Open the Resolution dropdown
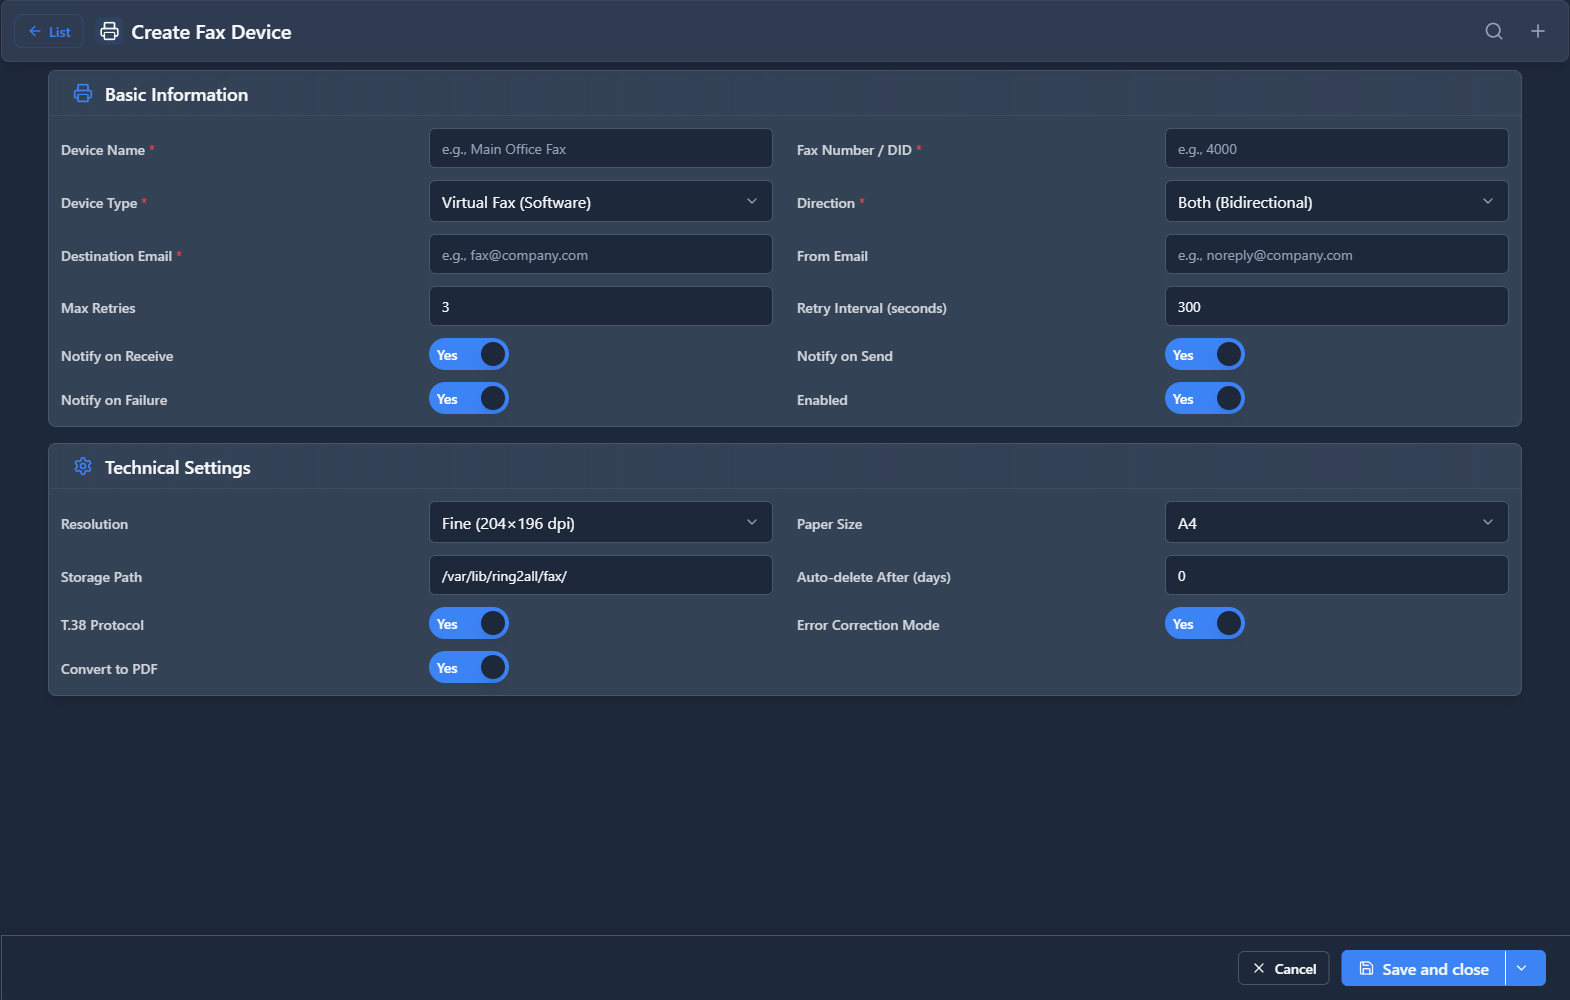This screenshot has height=1000, width=1570. pos(600,523)
